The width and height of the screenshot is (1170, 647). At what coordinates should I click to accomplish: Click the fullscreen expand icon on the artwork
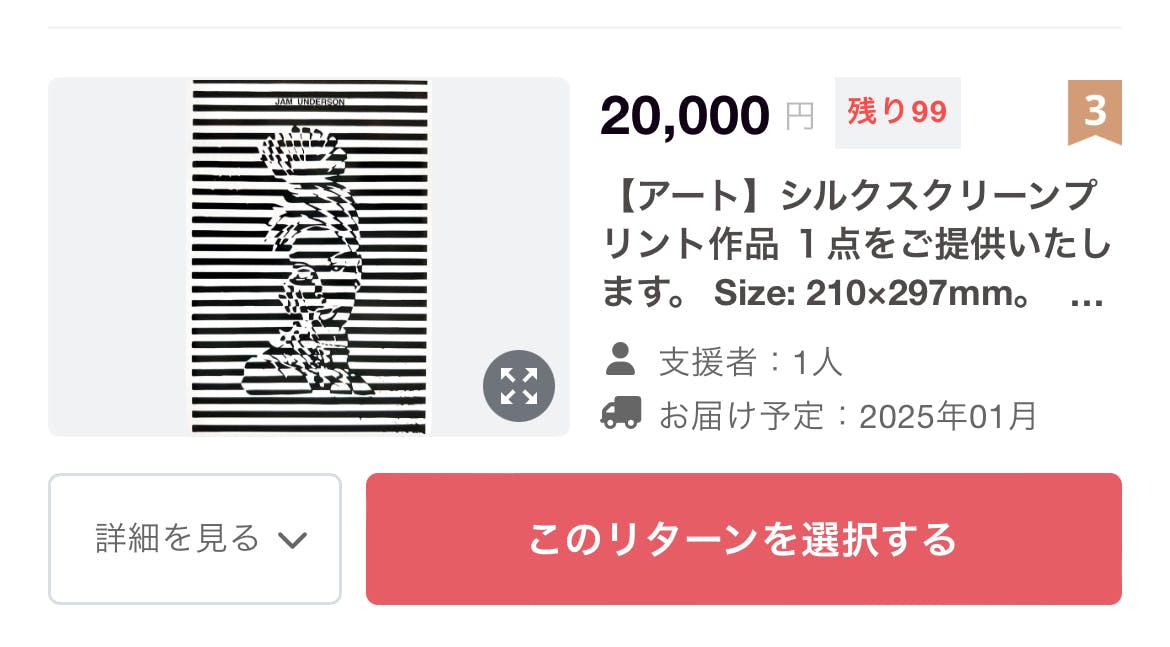tap(519, 386)
